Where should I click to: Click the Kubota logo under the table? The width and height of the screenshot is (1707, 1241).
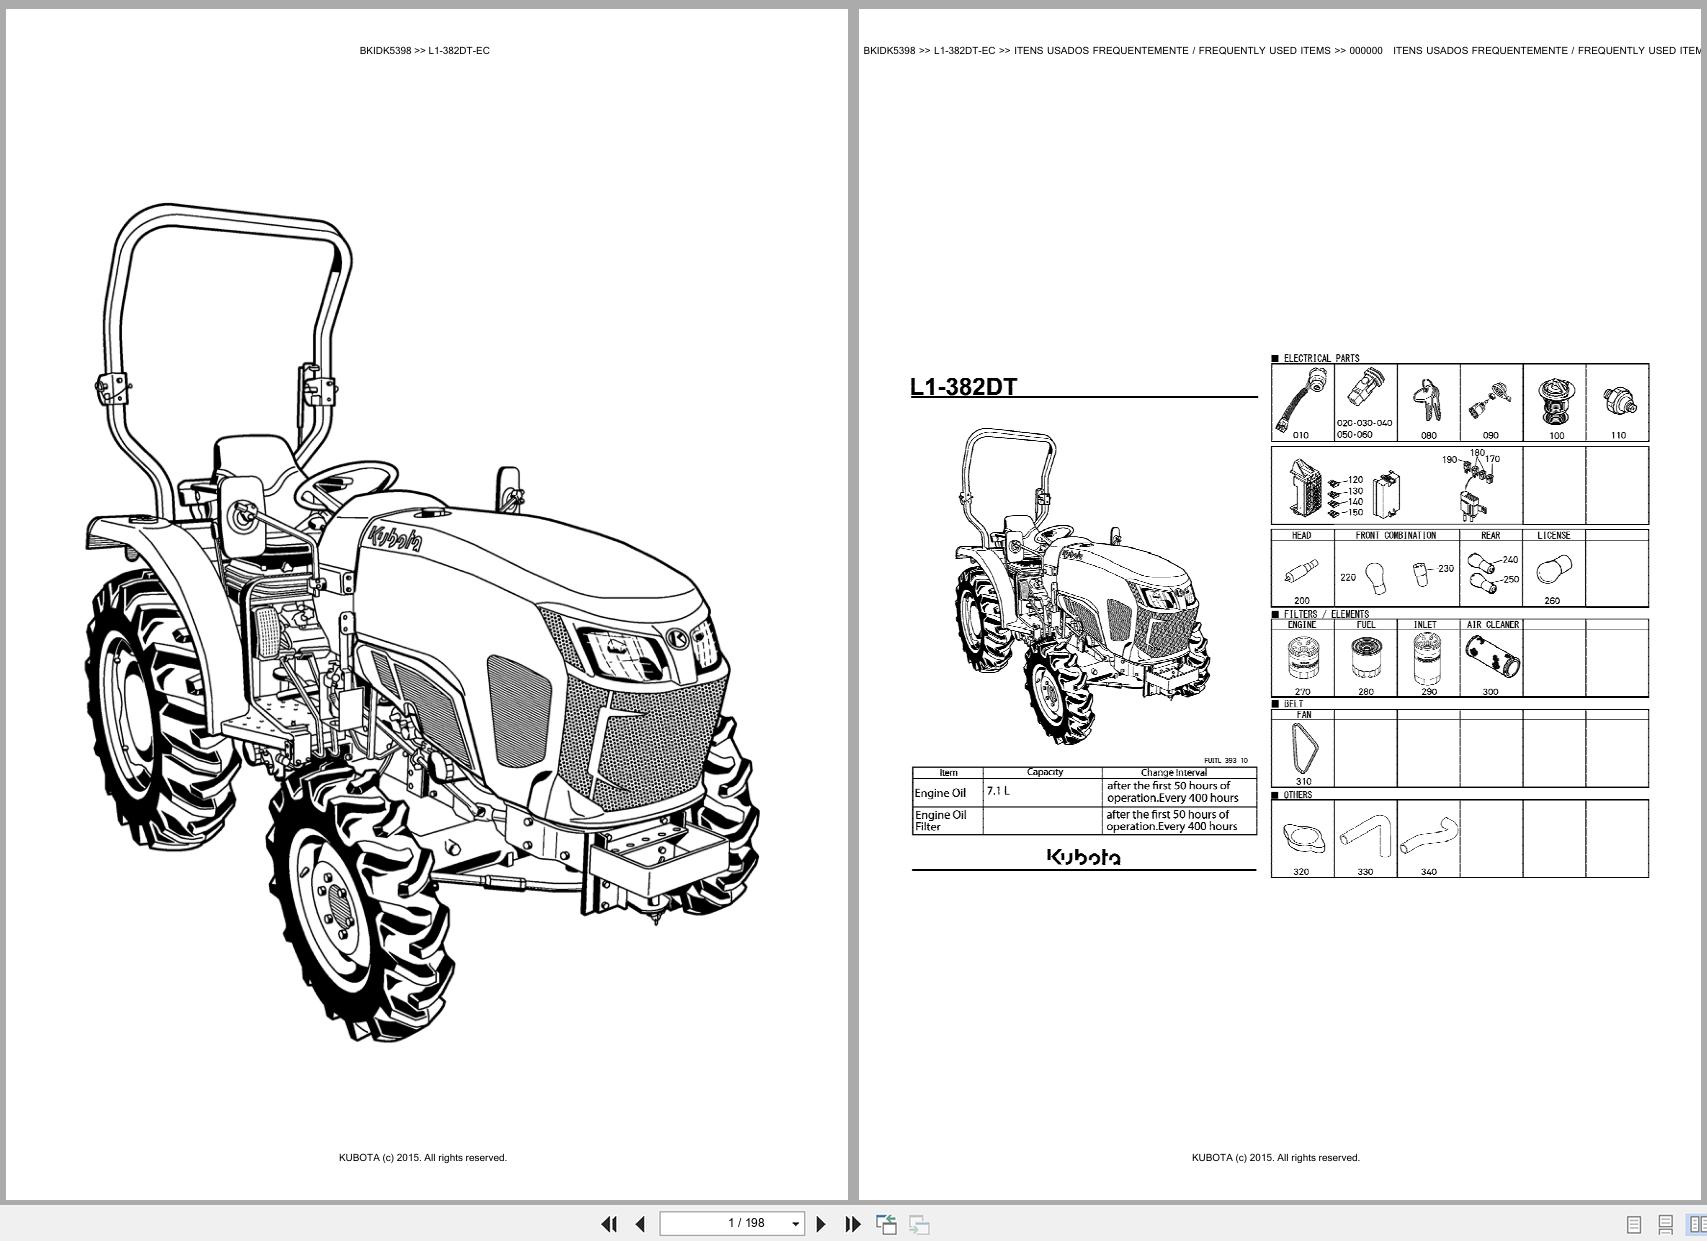coord(1083,856)
